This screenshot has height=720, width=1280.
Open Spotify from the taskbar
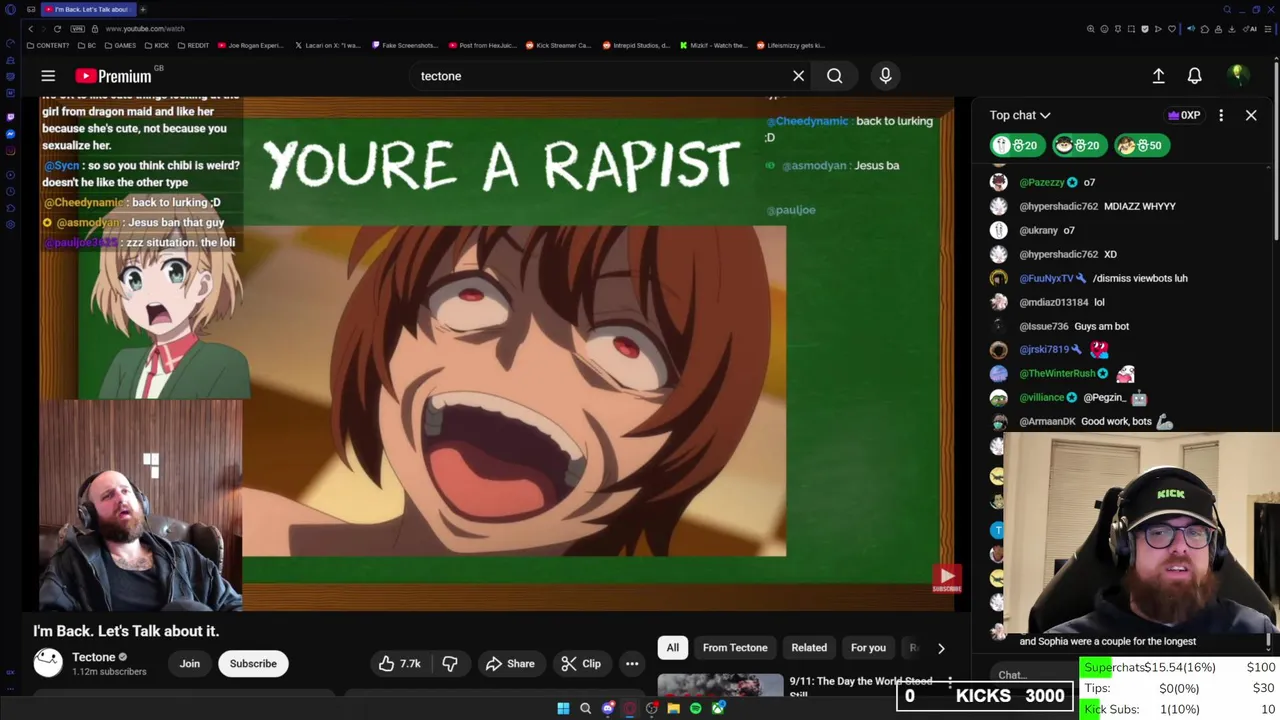click(695, 708)
